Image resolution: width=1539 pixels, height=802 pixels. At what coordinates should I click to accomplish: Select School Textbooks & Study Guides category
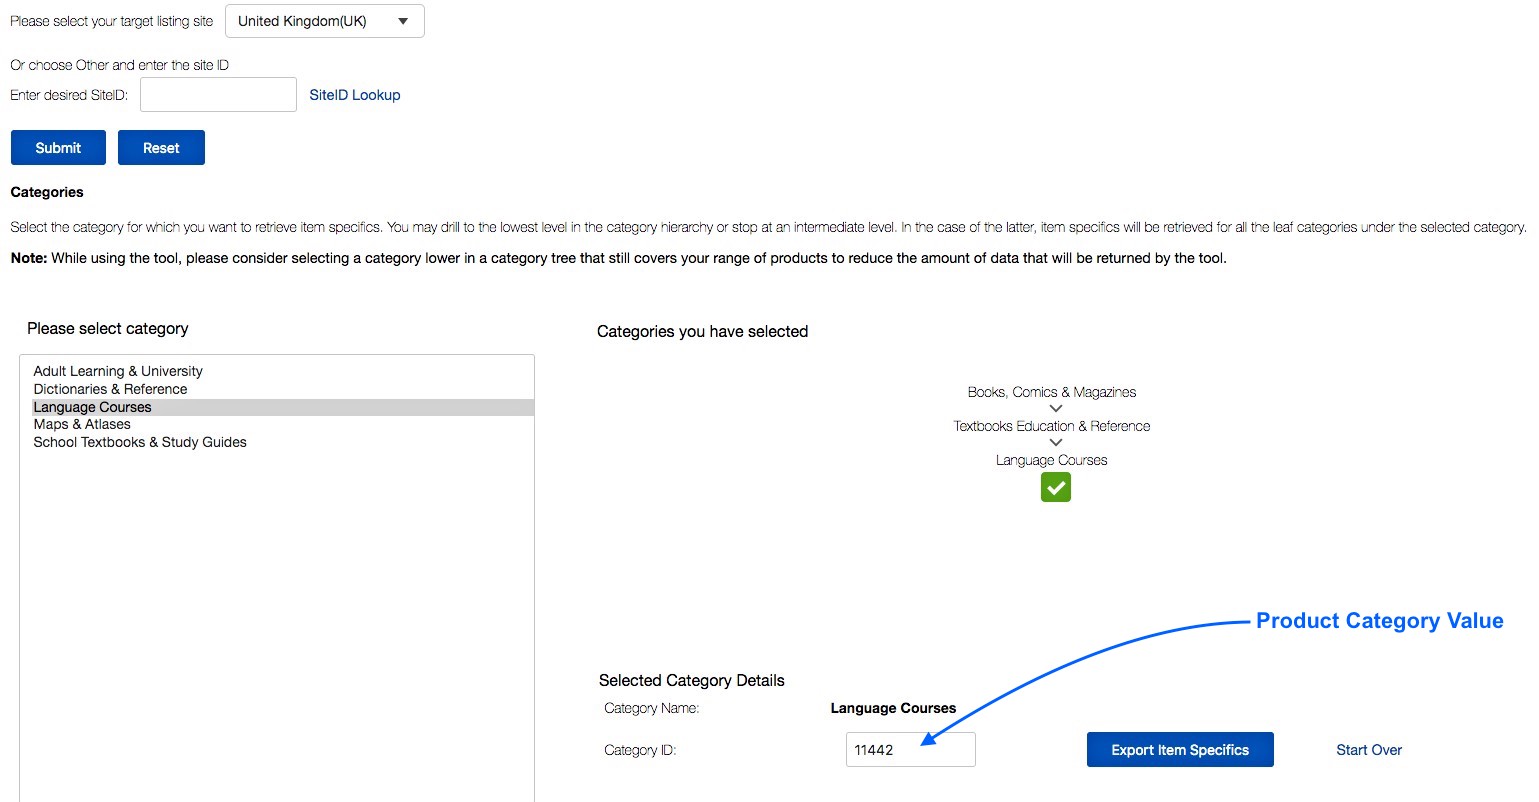pos(140,442)
